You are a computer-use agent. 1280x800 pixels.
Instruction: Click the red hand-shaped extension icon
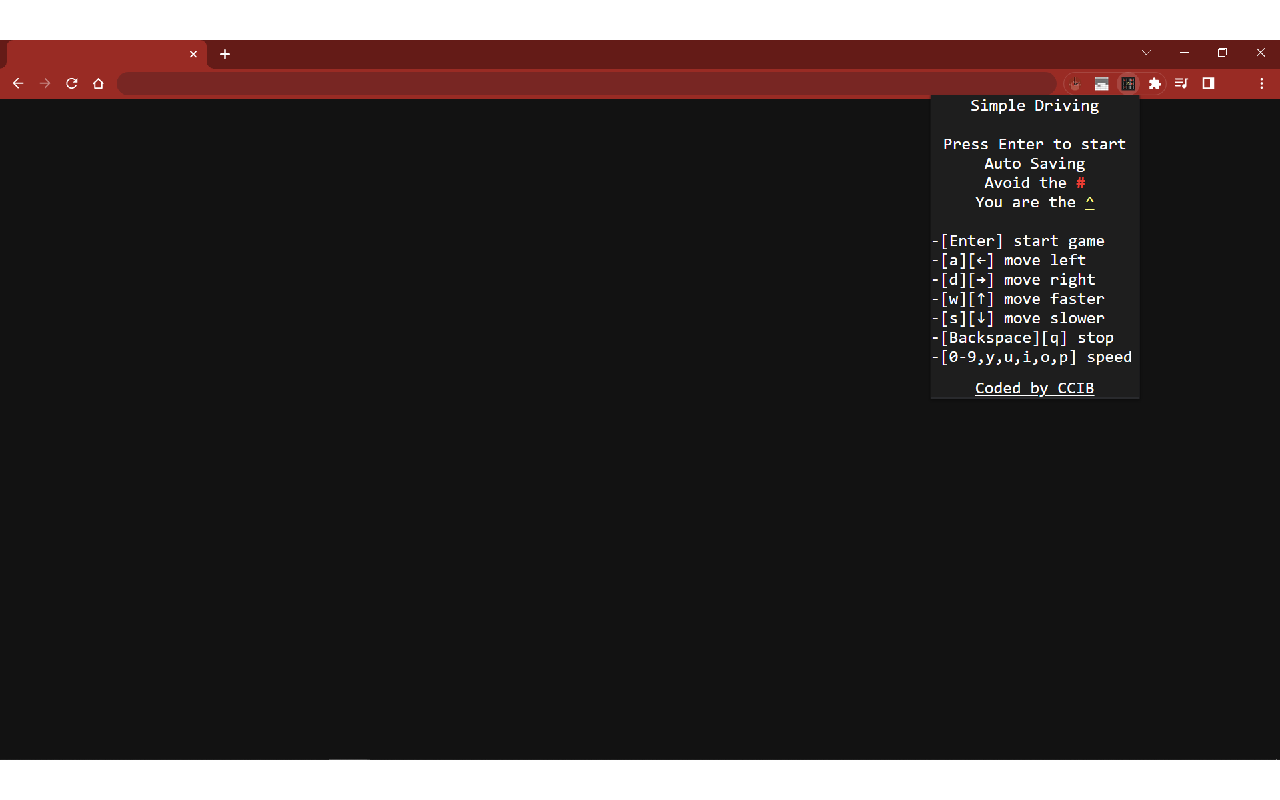pyautogui.click(x=1075, y=84)
